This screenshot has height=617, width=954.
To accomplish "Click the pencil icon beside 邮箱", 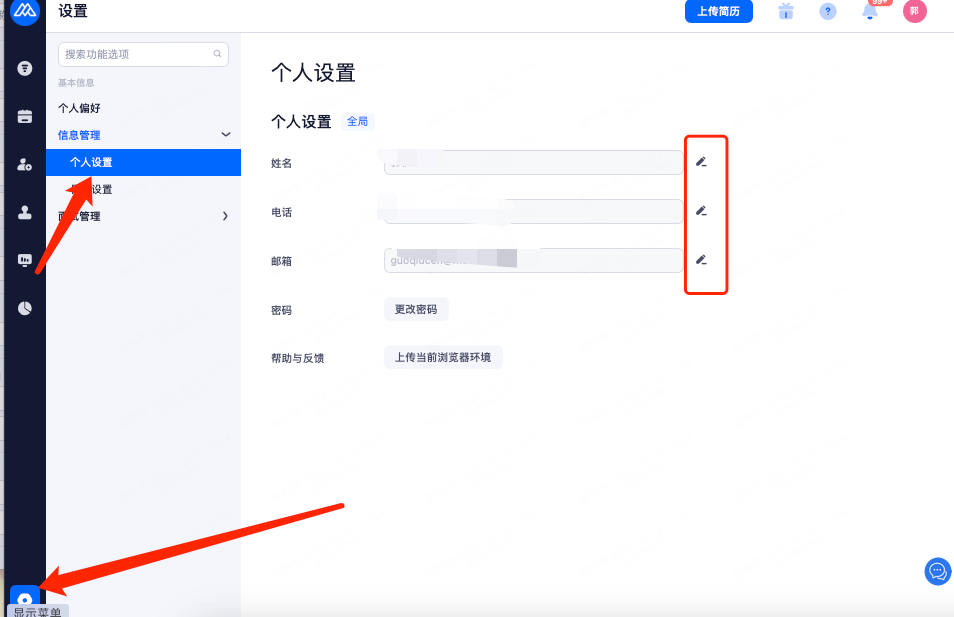I will pos(701,260).
